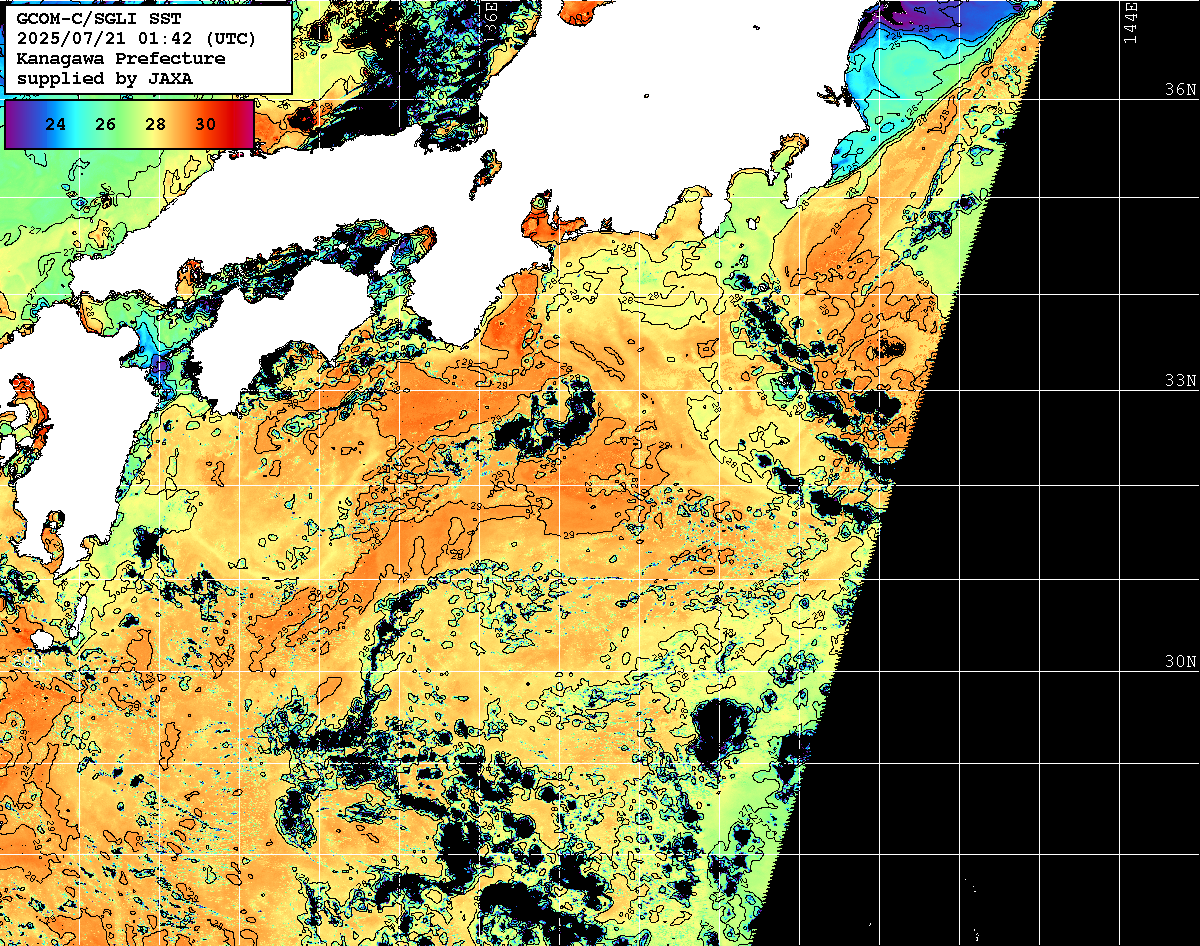This screenshot has width=1200, height=946.
Task: Click the '30' value on temperature legend
Action: [x=206, y=124]
